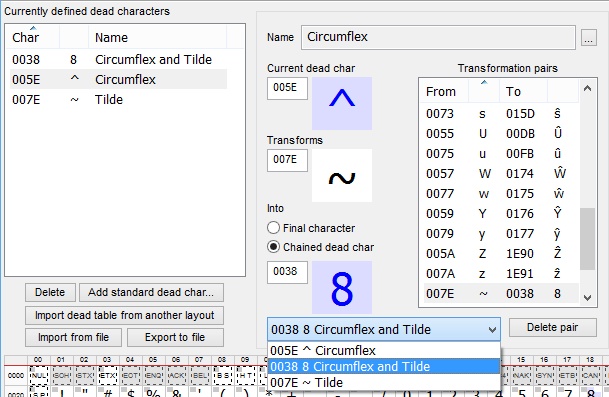
Task: Click the ENQ cell in character grid
Action: coord(153,376)
